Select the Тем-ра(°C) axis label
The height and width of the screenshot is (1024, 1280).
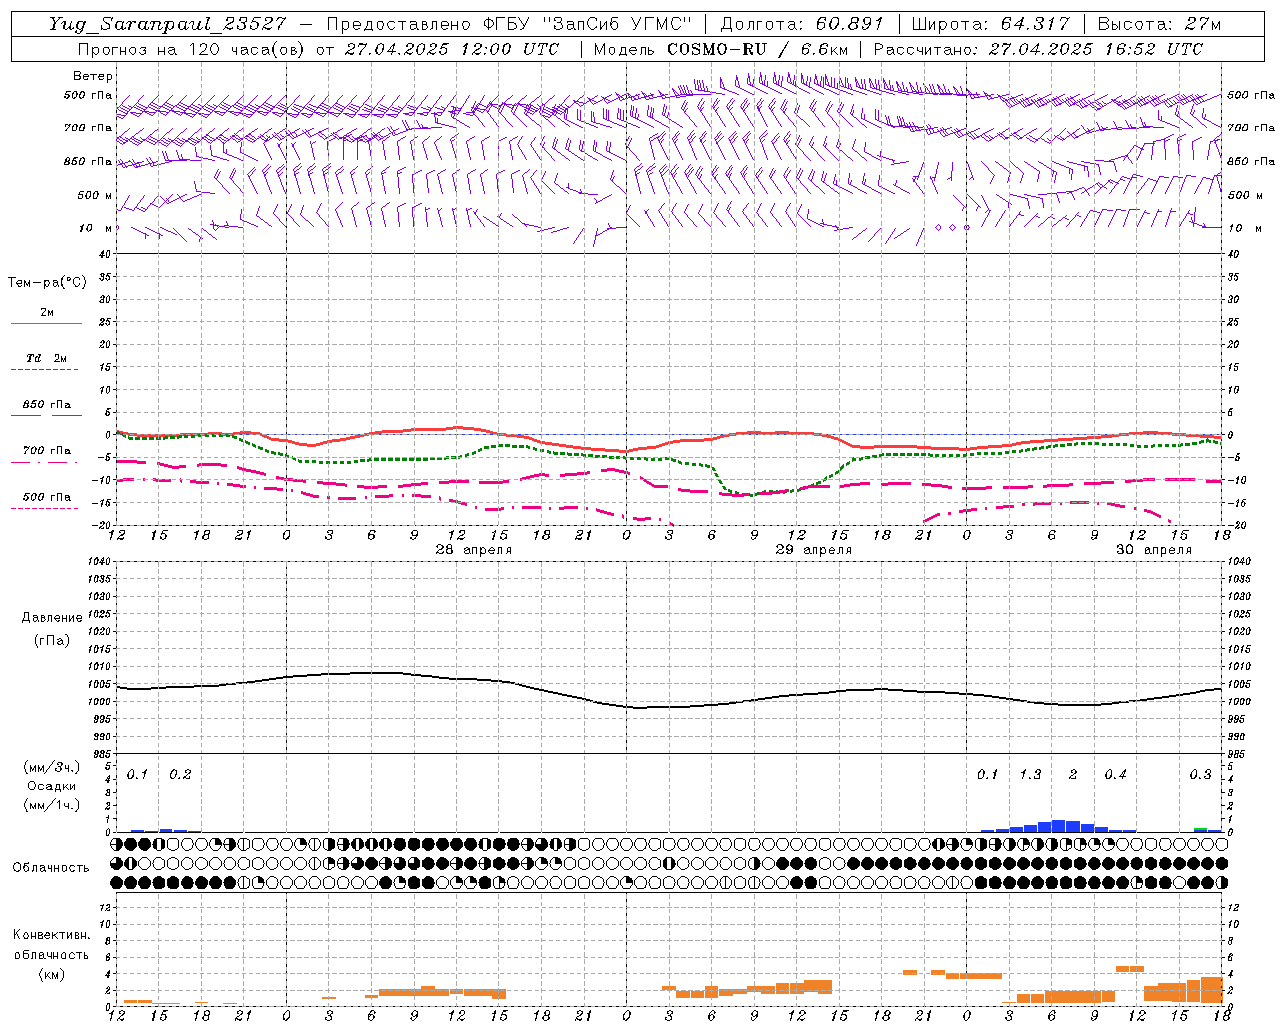(47, 283)
